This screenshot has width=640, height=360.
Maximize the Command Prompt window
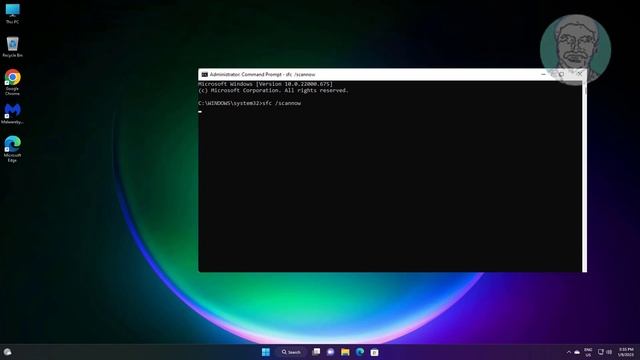click(x=561, y=74)
